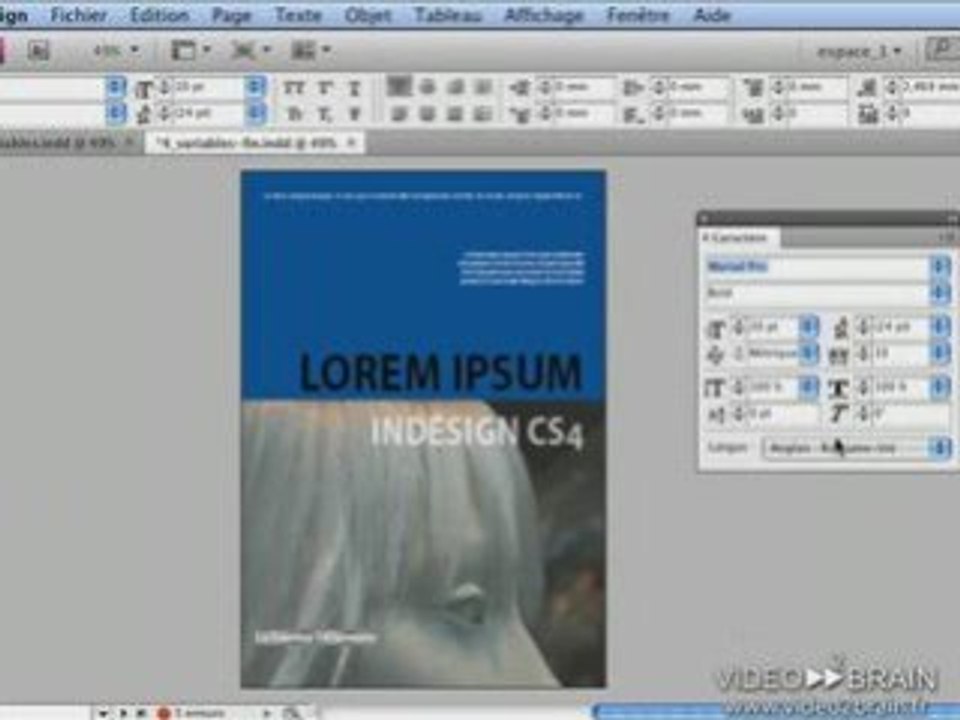Open the Affichage menu

point(544,15)
